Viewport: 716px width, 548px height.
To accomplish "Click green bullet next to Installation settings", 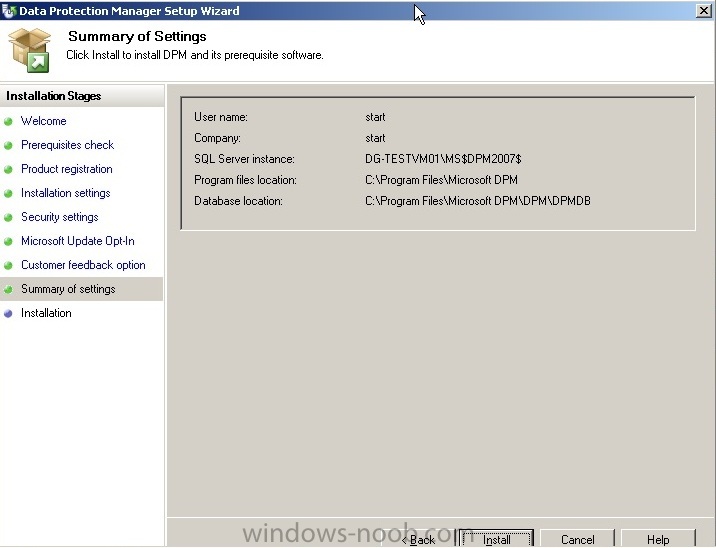I will (8, 194).
